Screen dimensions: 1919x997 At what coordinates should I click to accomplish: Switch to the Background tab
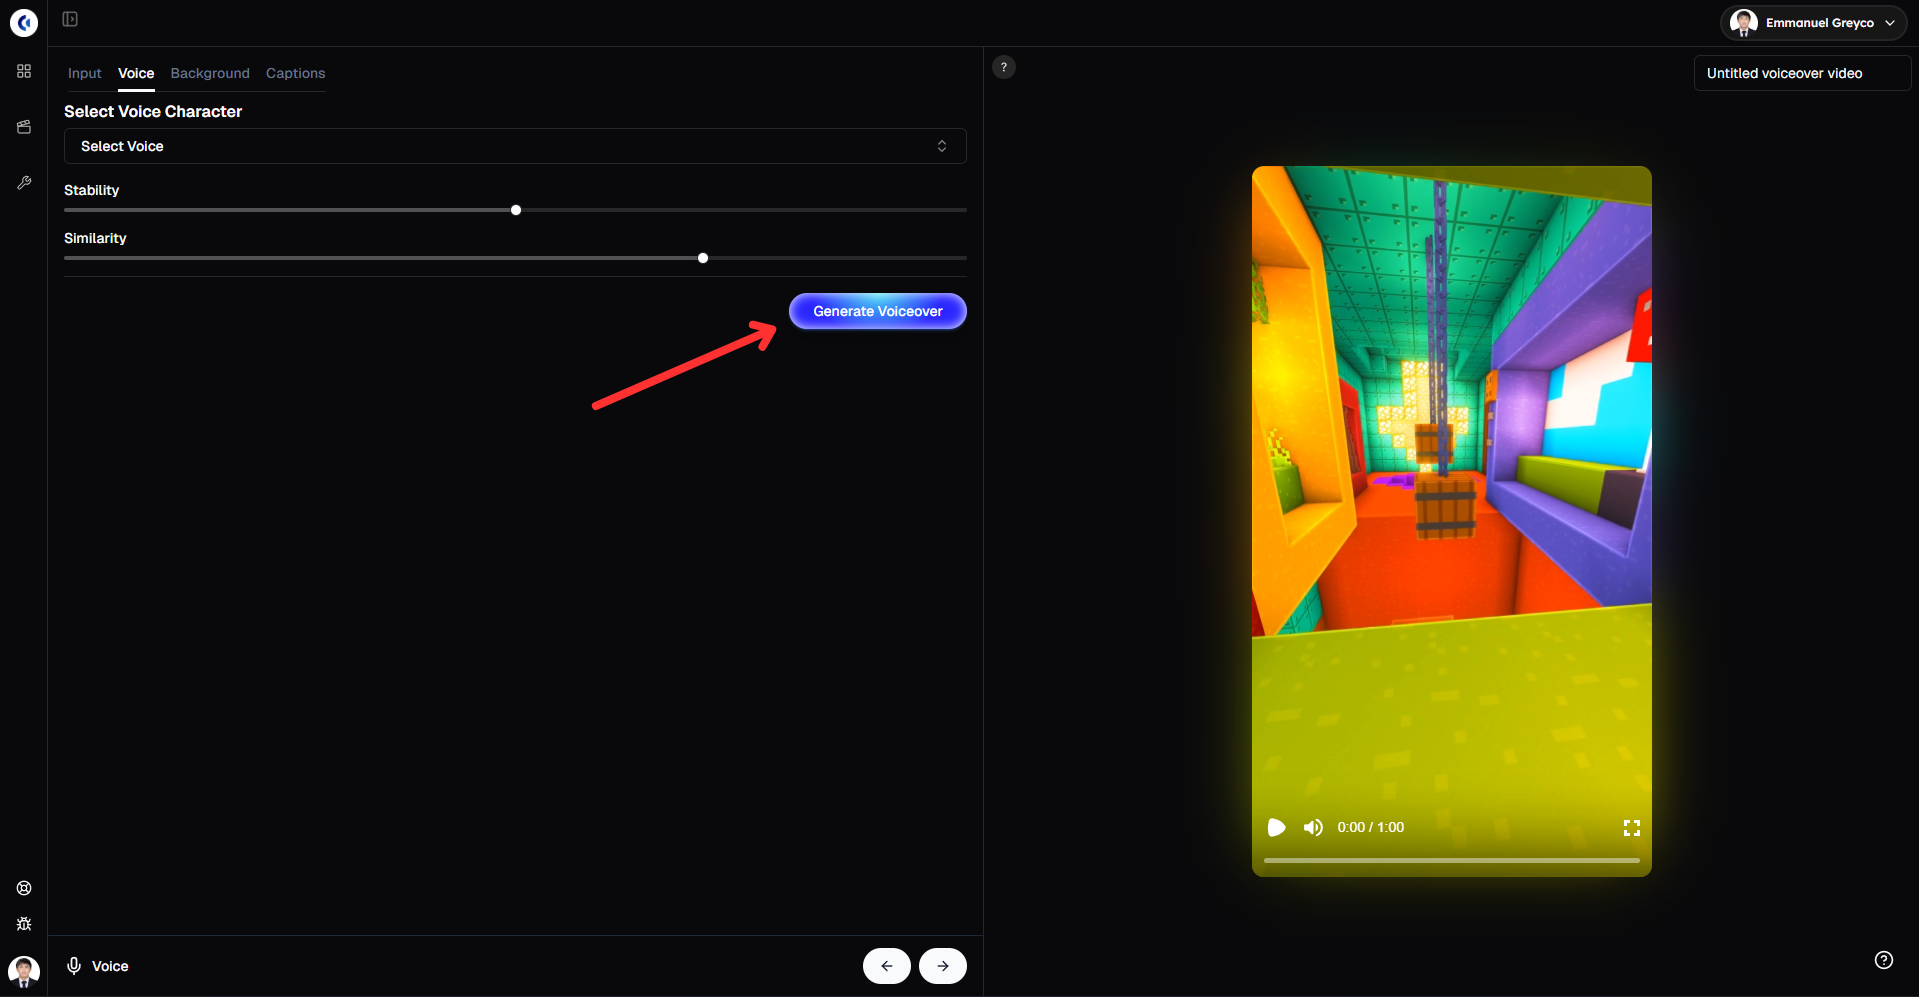(x=210, y=73)
